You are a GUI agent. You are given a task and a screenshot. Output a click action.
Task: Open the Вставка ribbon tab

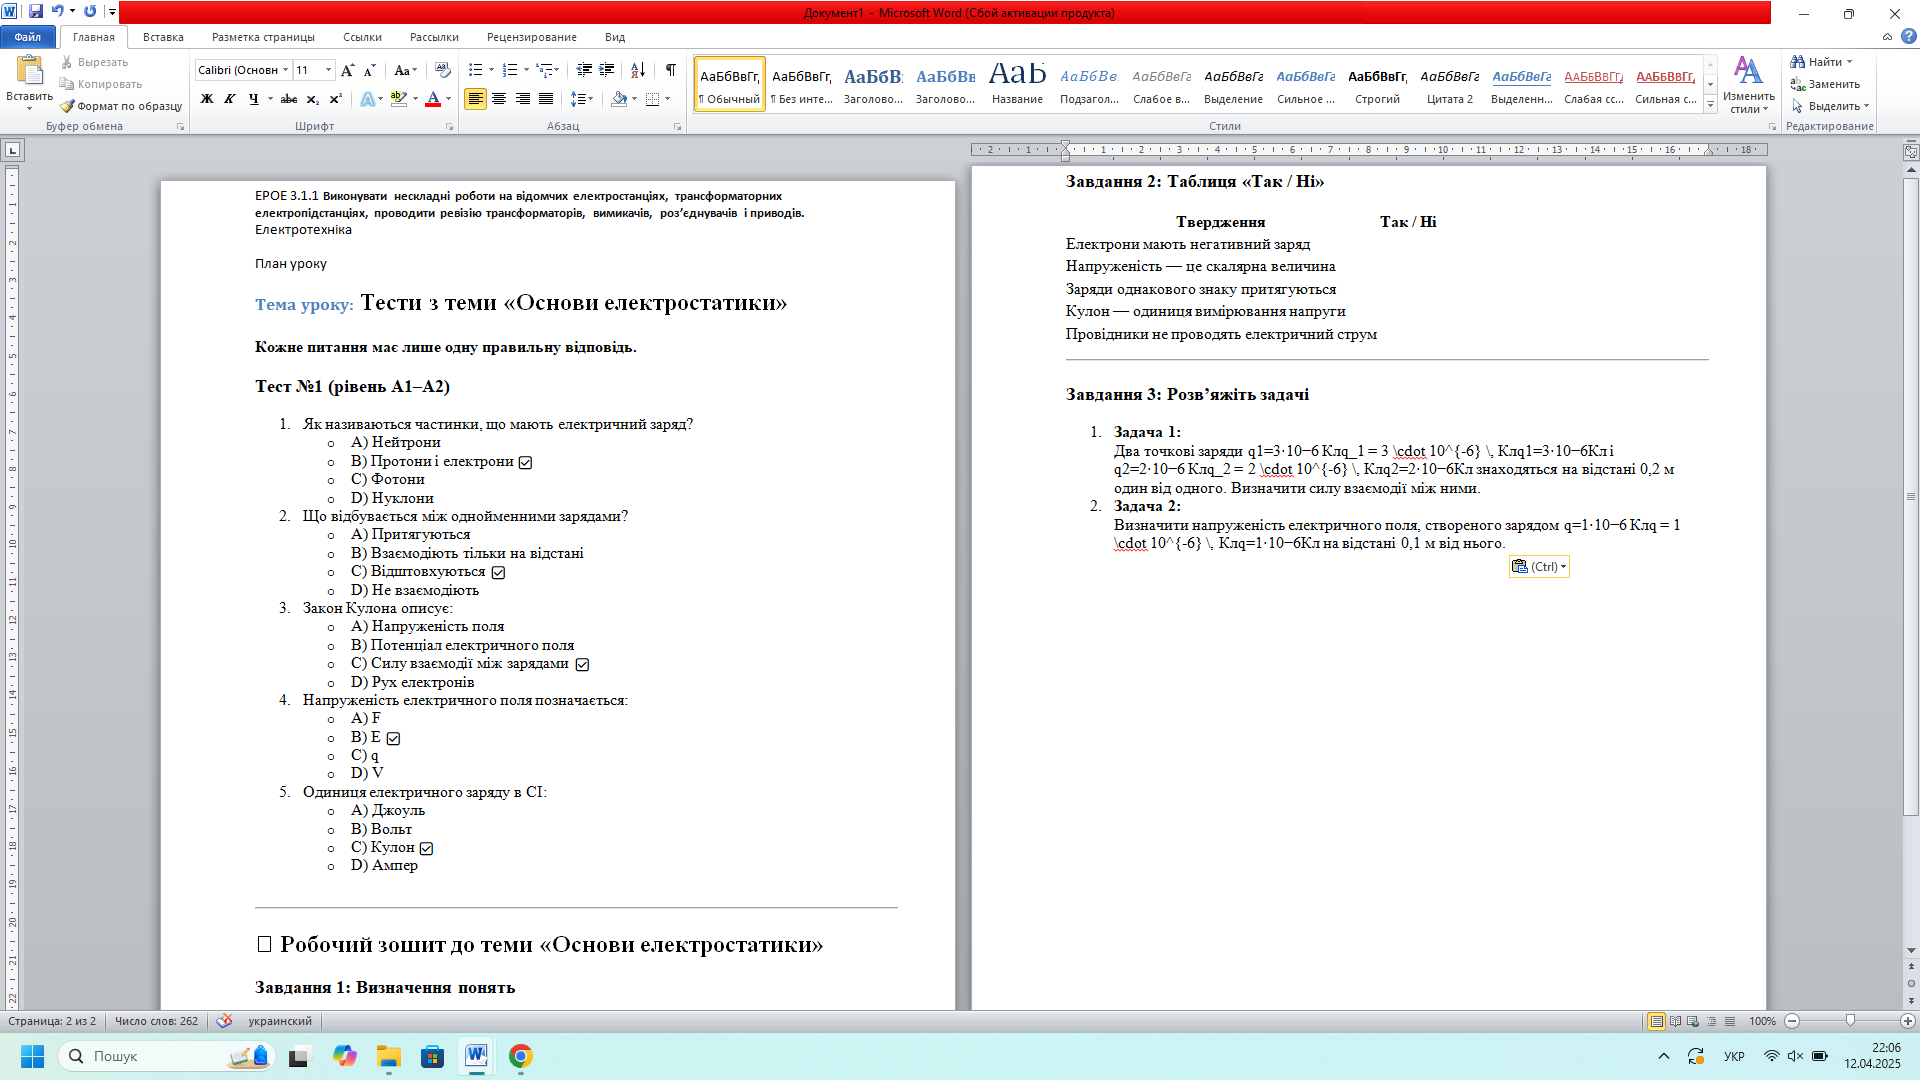[x=163, y=37]
